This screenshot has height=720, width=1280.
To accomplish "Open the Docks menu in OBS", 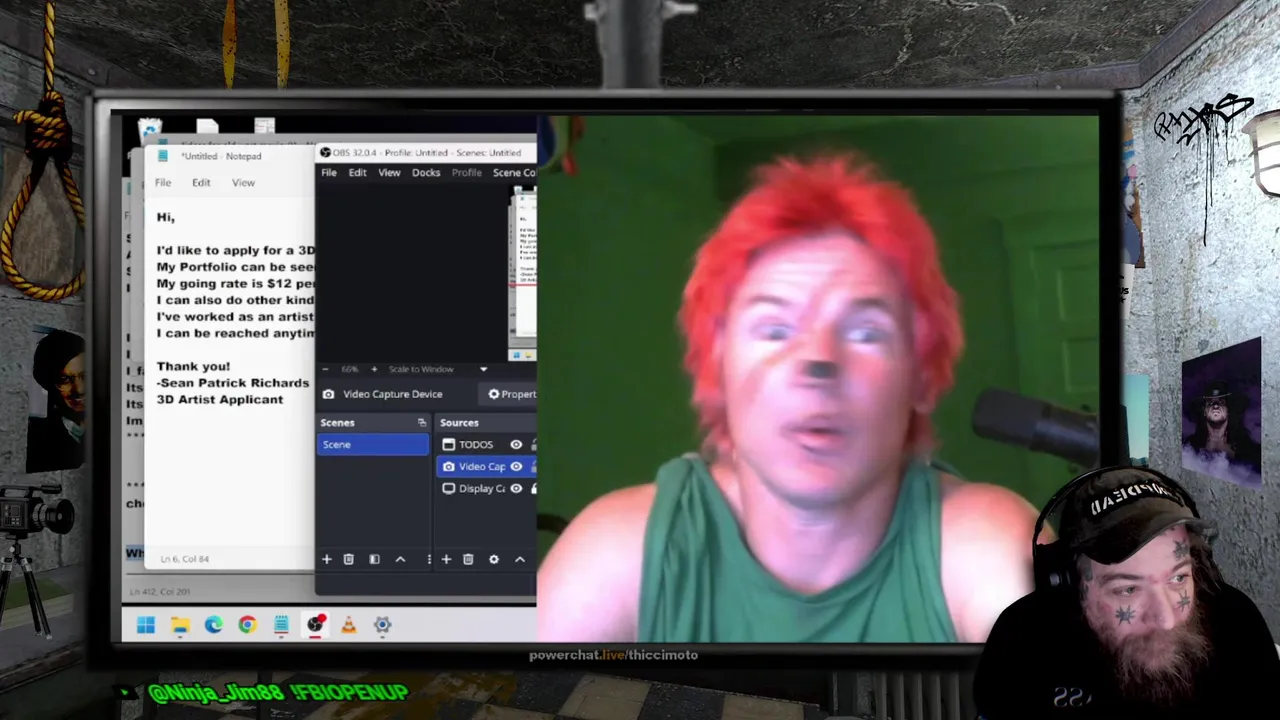I will (x=426, y=172).
